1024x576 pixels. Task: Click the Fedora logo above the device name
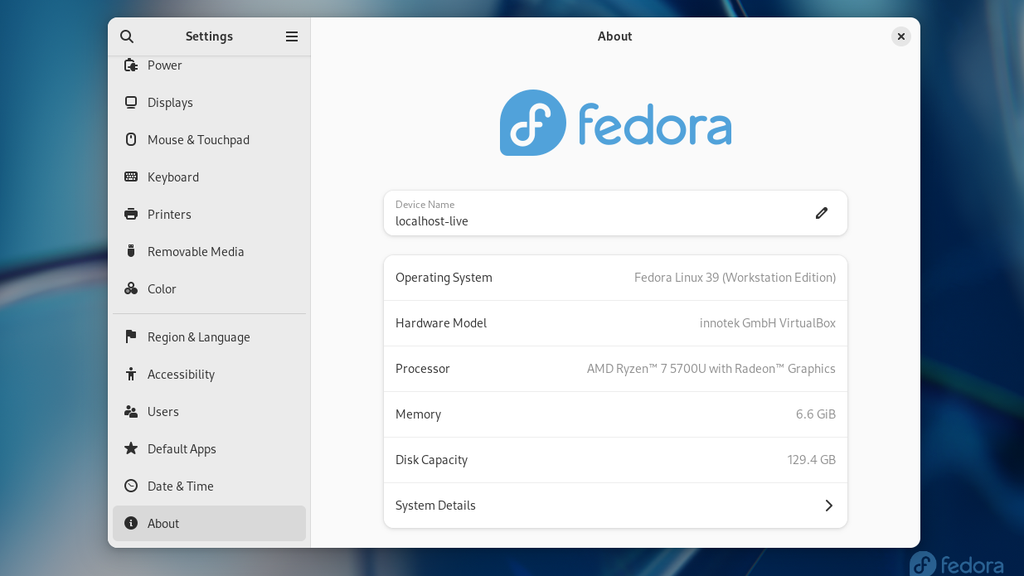(x=614, y=123)
